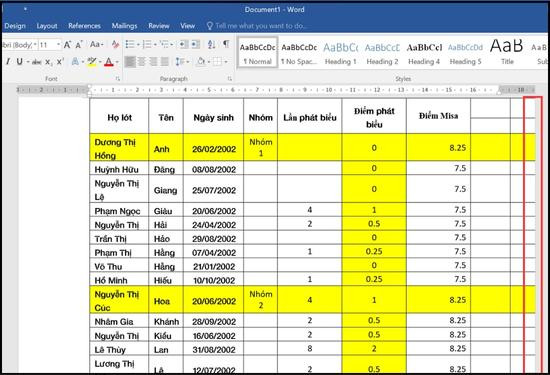Apply the Heading 1 style

point(340,53)
